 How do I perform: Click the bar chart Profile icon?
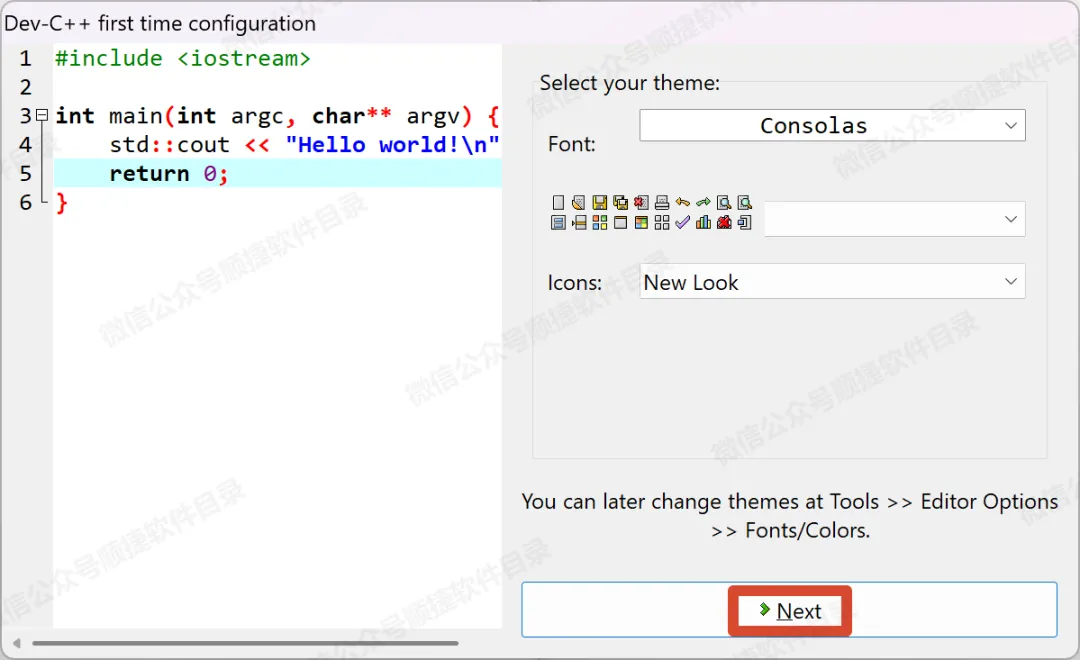click(703, 223)
